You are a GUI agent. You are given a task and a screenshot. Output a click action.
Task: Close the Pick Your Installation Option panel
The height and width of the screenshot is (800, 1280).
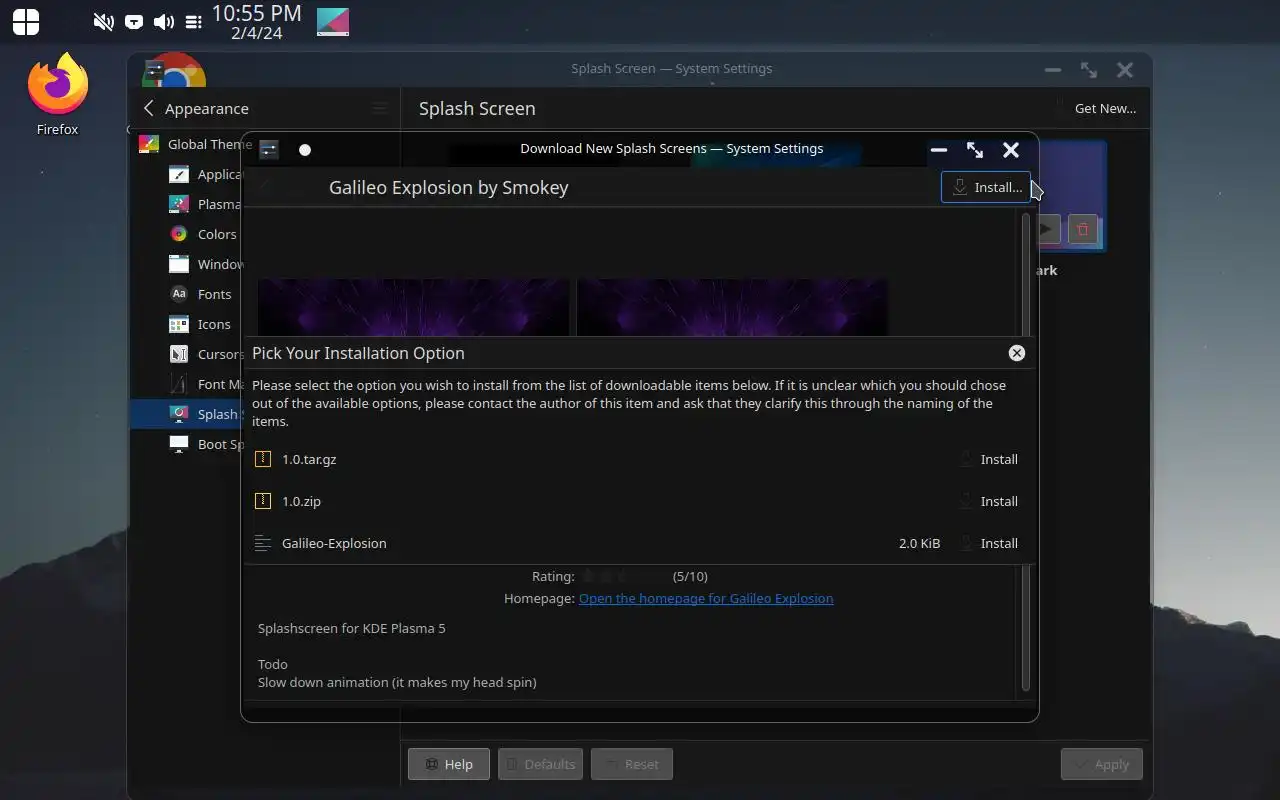point(1017,353)
